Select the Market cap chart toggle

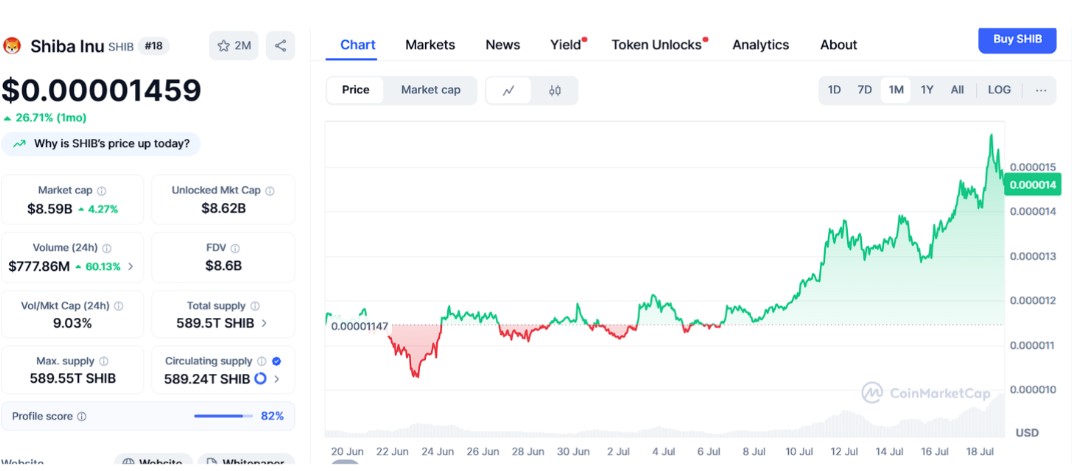click(431, 90)
